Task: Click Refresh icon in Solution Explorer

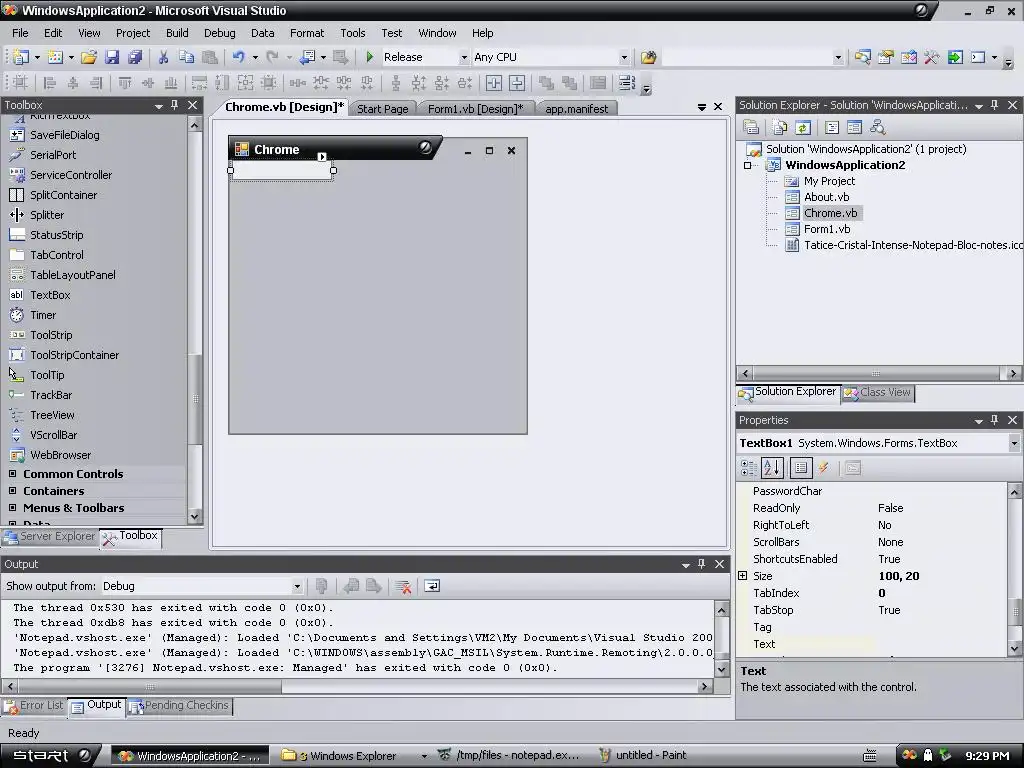Action: click(x=803, y=127)
